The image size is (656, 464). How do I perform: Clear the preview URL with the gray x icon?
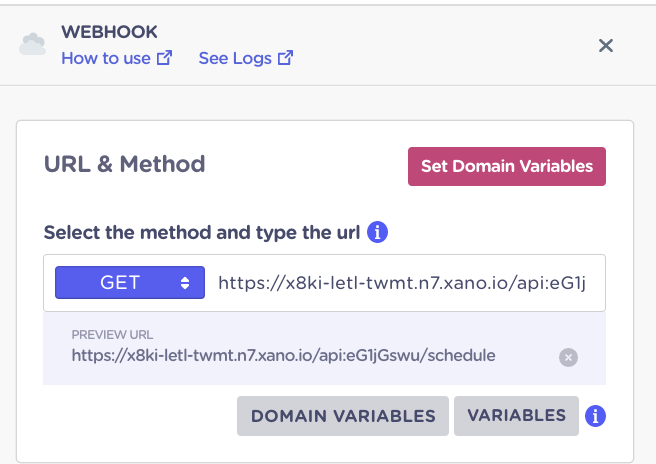(x=568, y=357)
